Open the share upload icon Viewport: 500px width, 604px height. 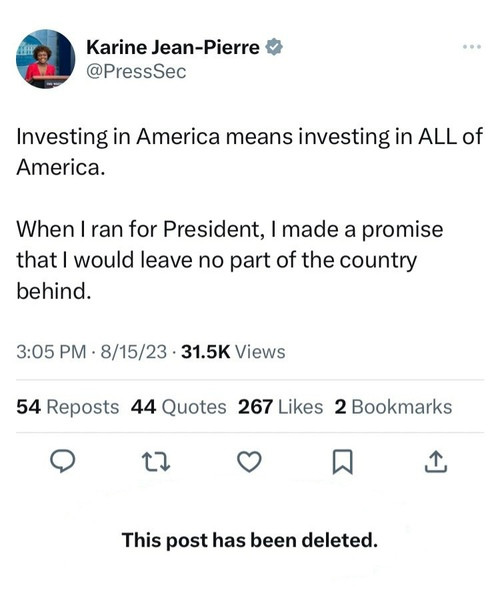[436, 461]
